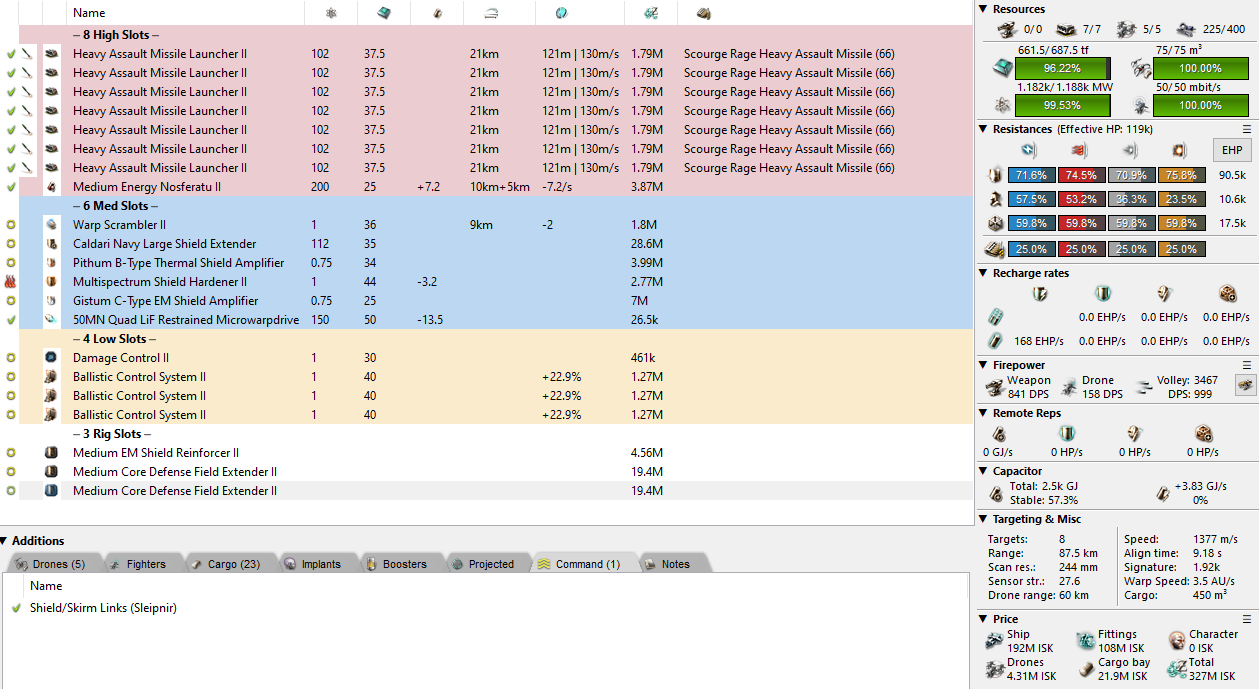
Task: Collapse the Resources panel
Action: (983, 9)
